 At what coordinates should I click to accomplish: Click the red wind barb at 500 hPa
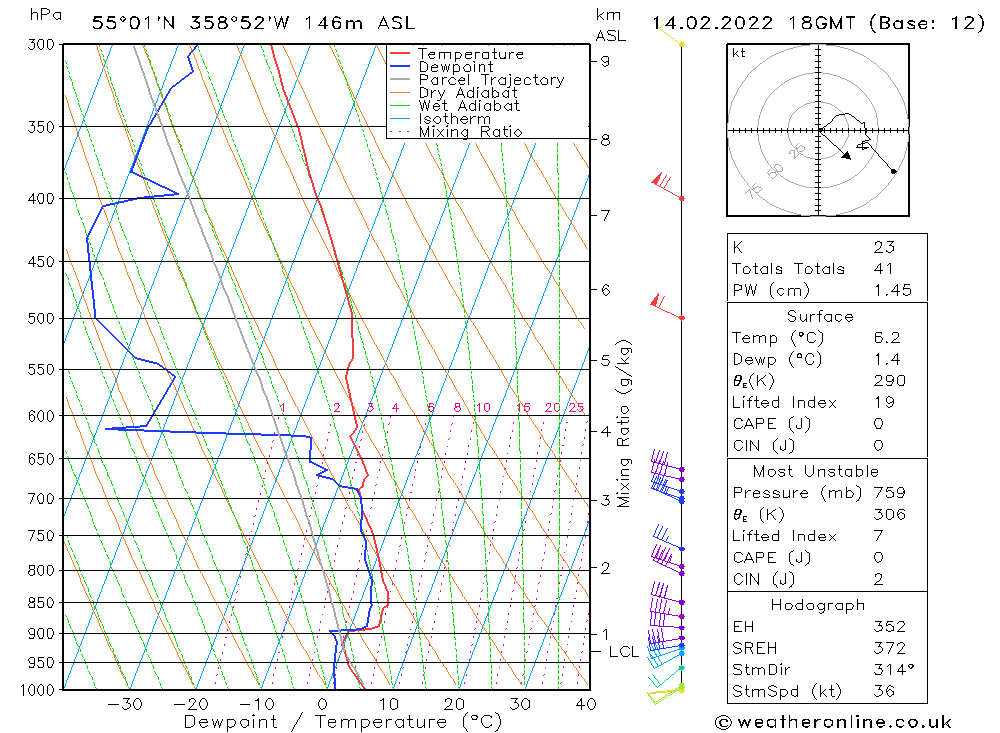(x=667, y=307)
